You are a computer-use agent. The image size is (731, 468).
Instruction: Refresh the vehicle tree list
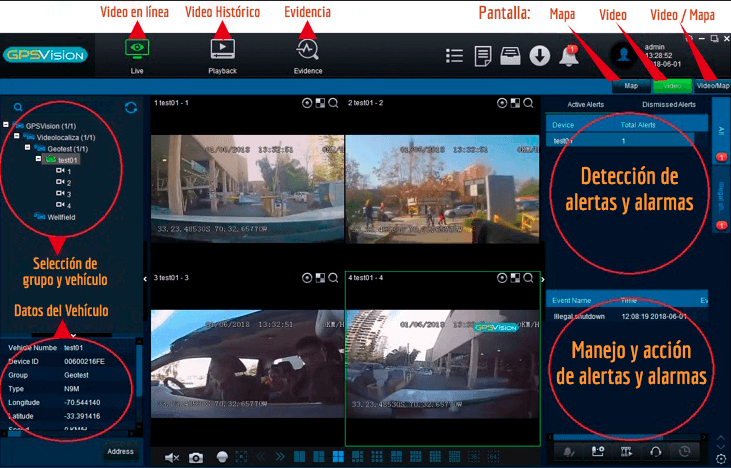(x=131, y=108)
